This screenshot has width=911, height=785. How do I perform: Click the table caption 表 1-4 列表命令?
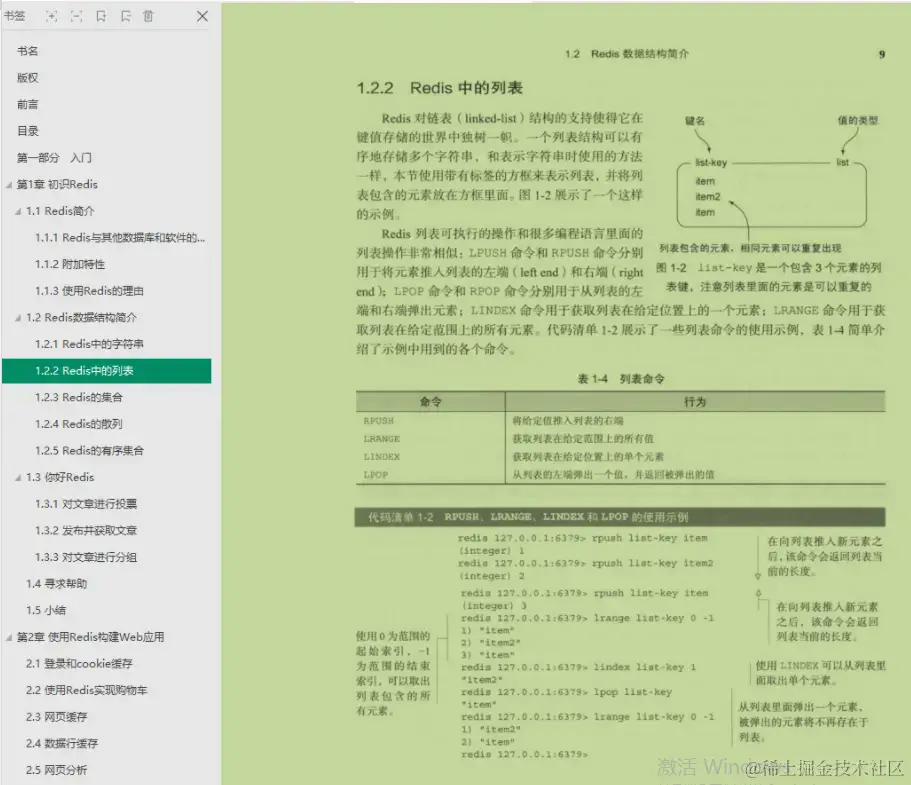621,379
